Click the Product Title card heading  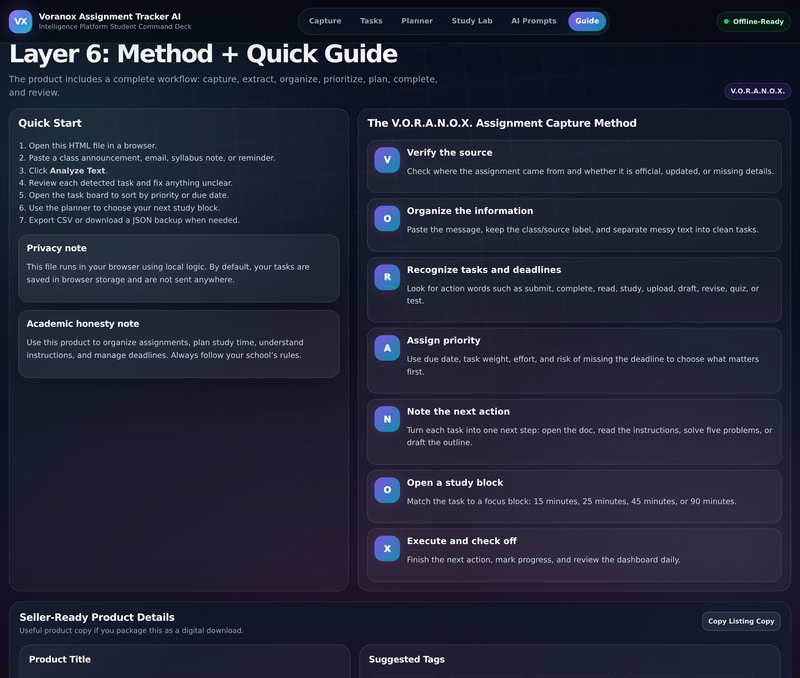click(60, 659)
